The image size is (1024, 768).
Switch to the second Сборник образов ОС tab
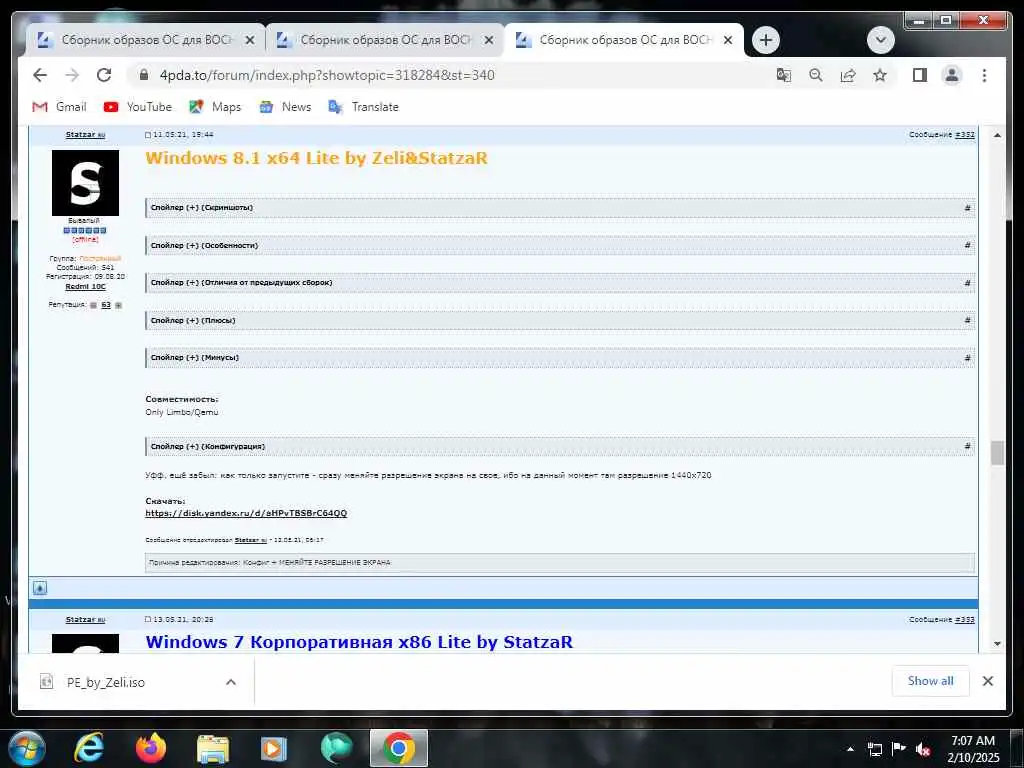point(384,40)
